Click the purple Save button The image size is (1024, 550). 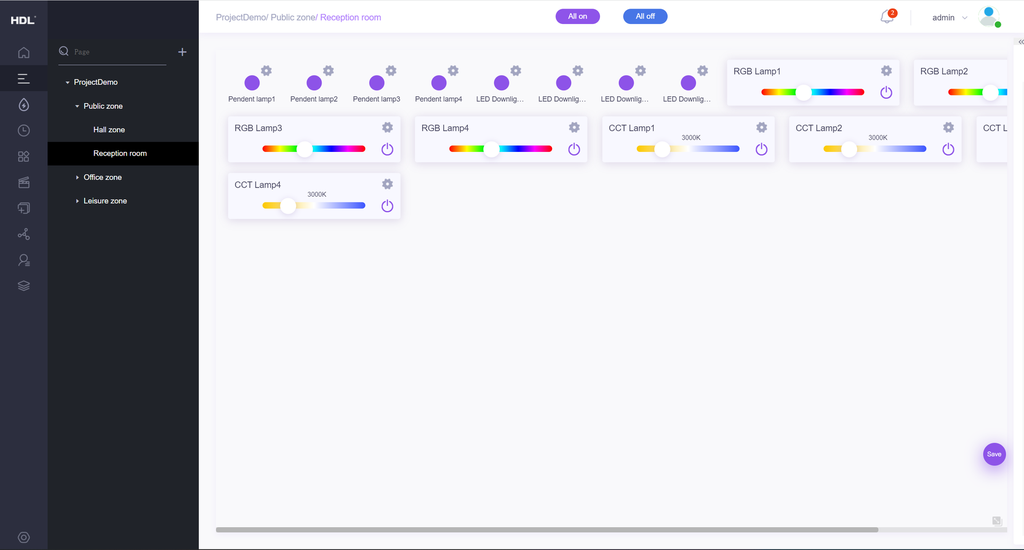click(x=993, y=454)
